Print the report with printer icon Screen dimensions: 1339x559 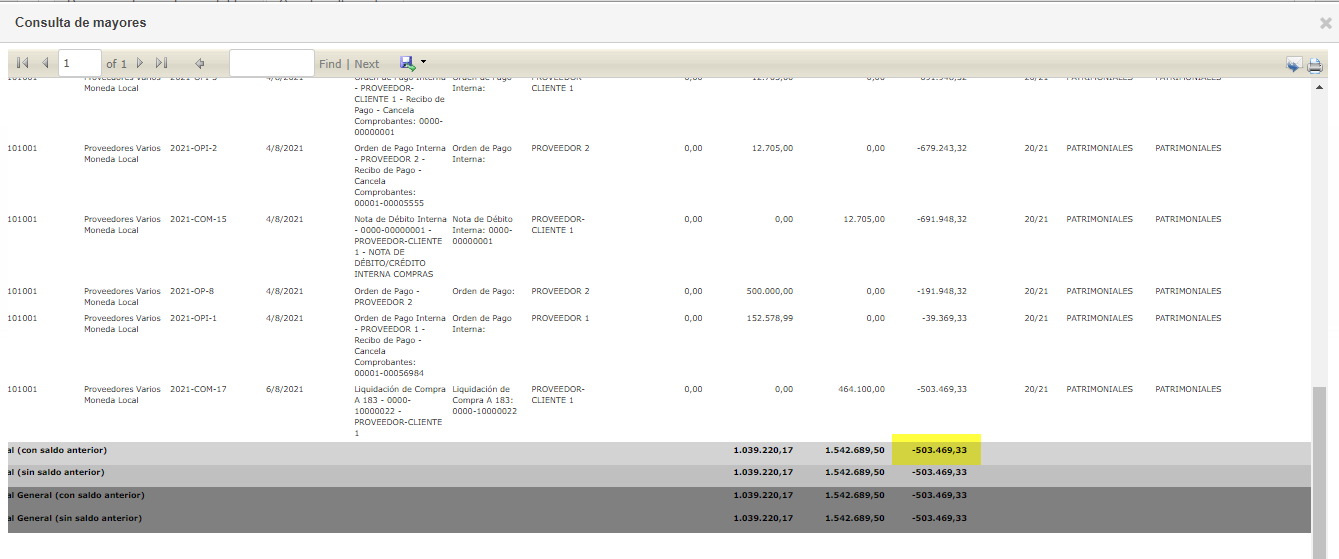[1315, 65]
